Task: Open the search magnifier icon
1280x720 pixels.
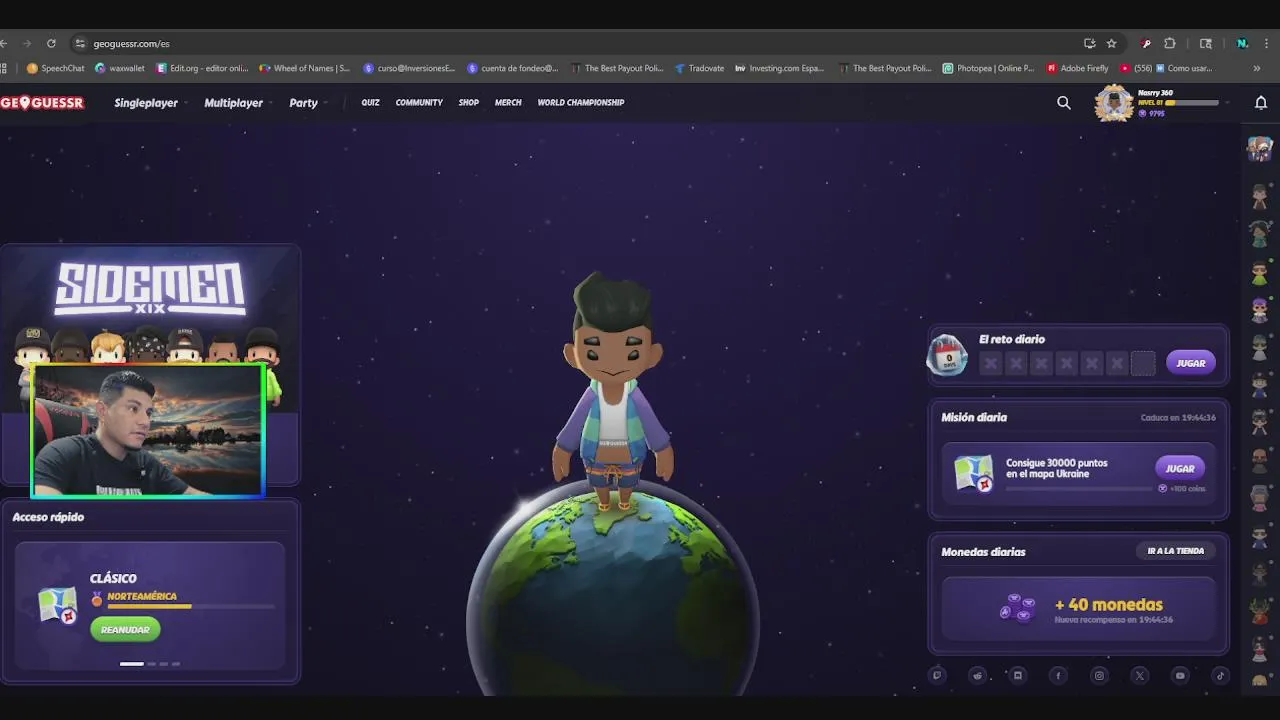Action: [1064, 102]
